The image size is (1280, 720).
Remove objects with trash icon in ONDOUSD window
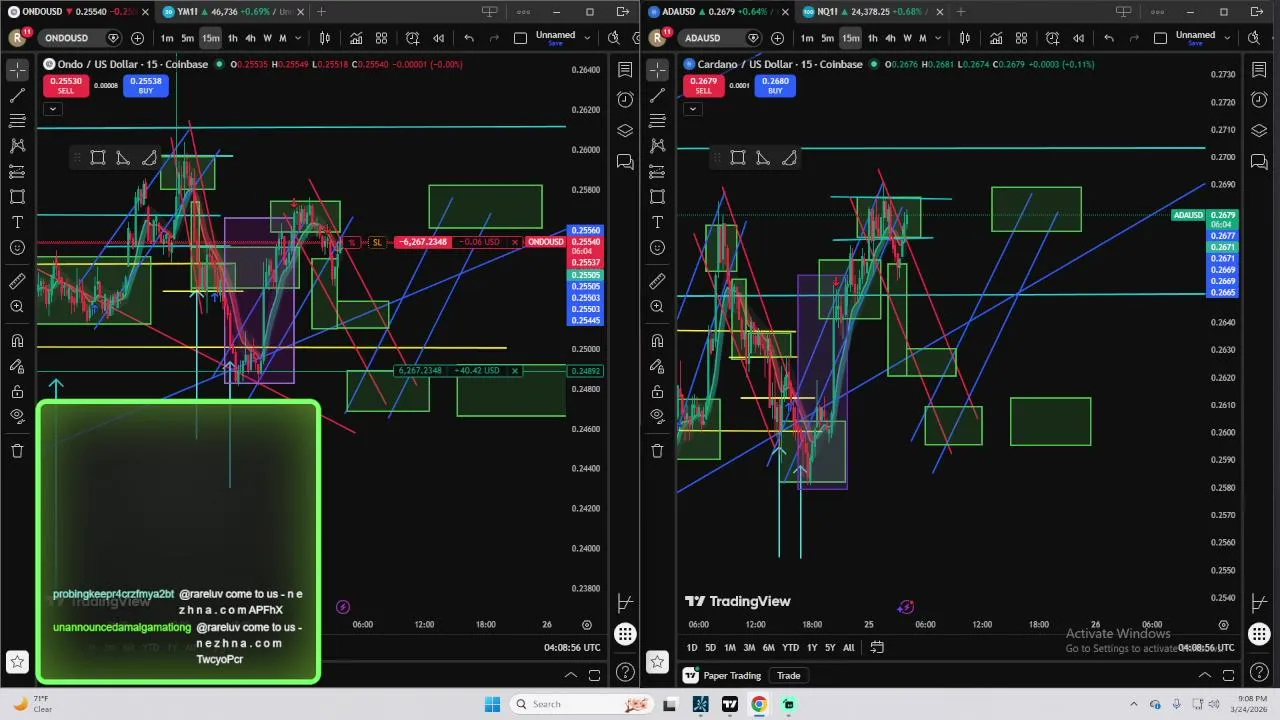tap(17, 451)
